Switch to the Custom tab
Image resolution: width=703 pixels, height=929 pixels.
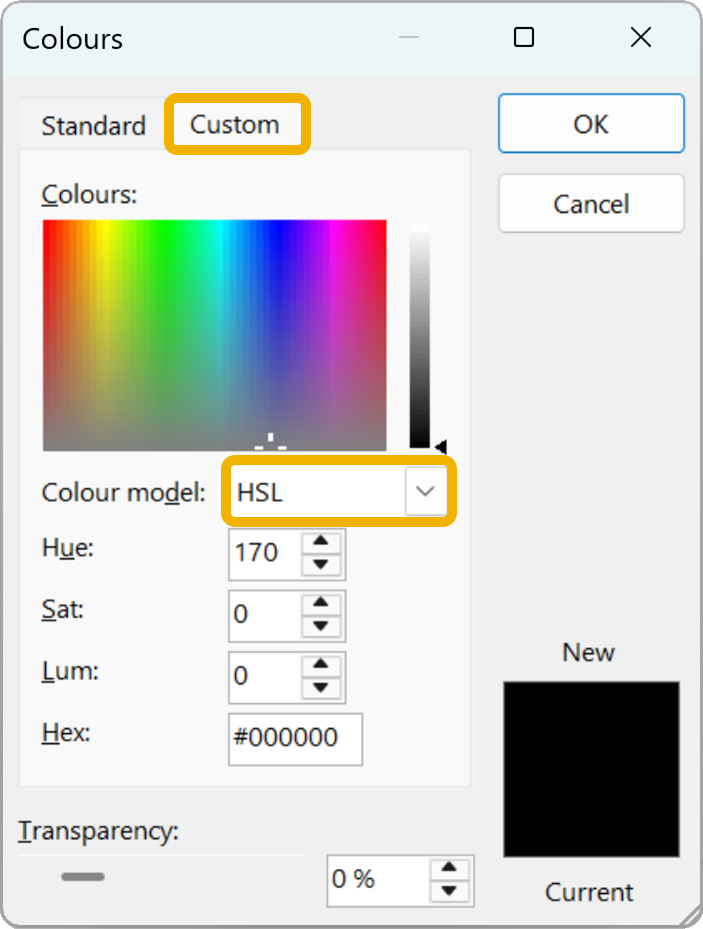[x=235, y=124]
